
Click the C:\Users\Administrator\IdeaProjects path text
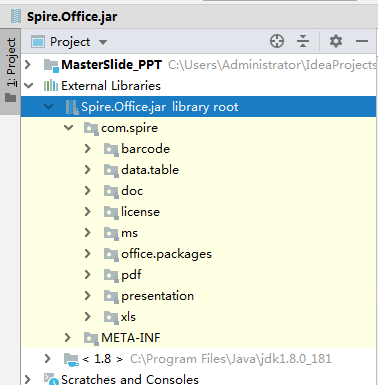(272, 65)
